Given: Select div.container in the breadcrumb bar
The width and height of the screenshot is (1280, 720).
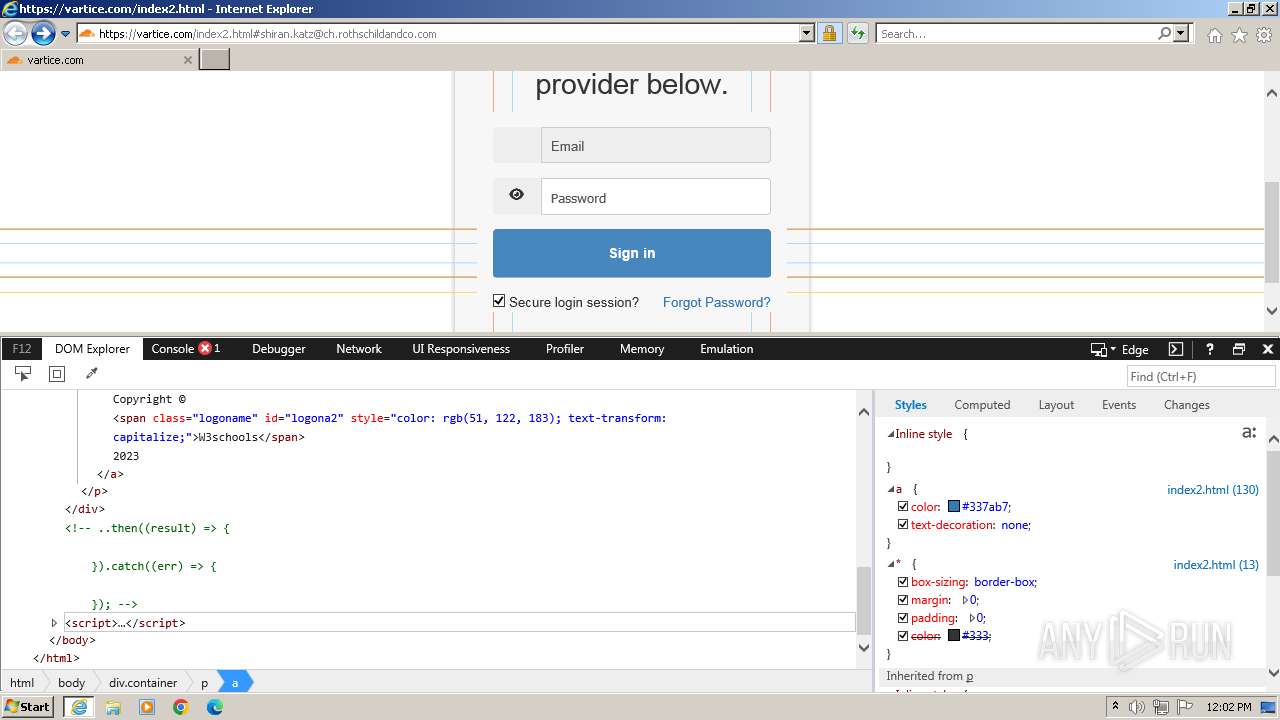Looking at the screenshot, I should [143, 683].
